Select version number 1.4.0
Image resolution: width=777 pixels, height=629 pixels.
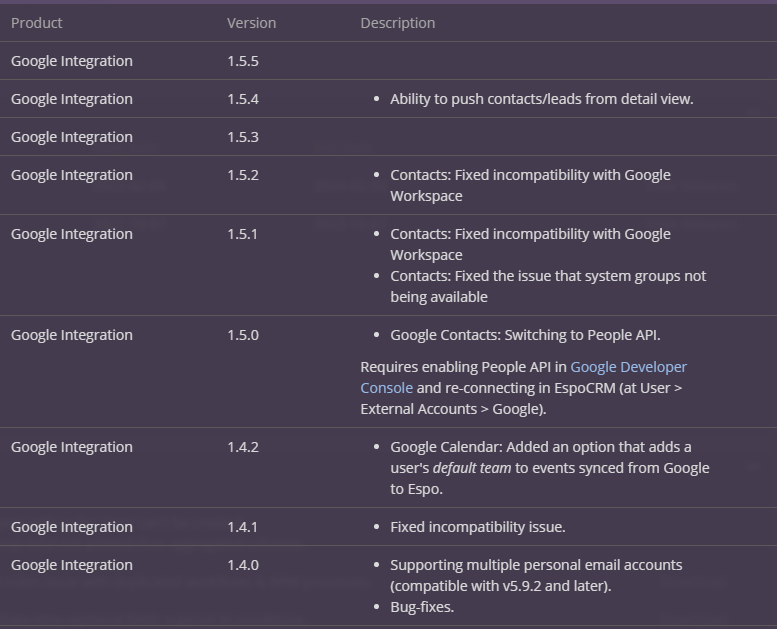point(243,565)
